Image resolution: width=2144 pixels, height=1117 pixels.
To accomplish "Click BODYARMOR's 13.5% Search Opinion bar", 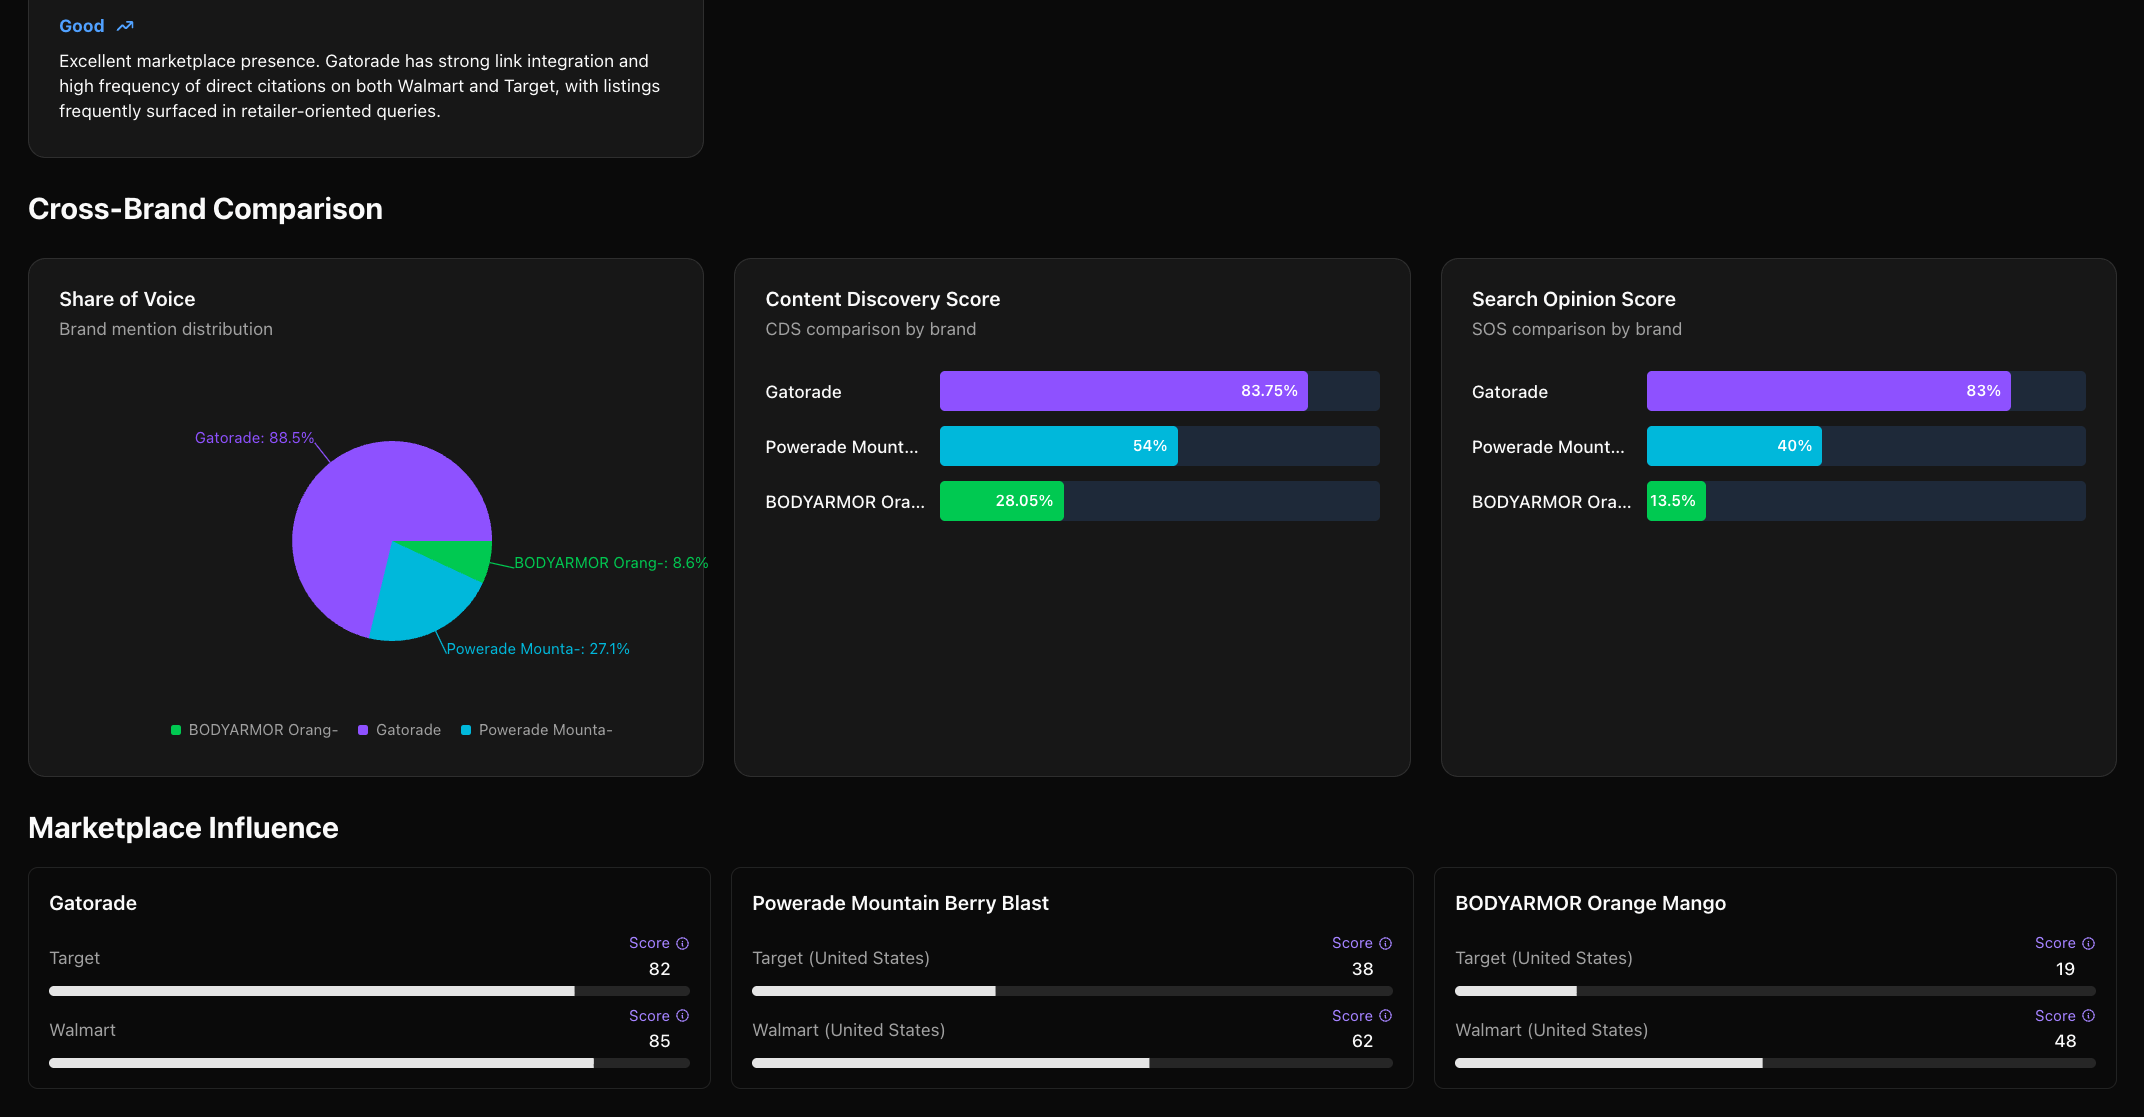I will click(1675, 501).
